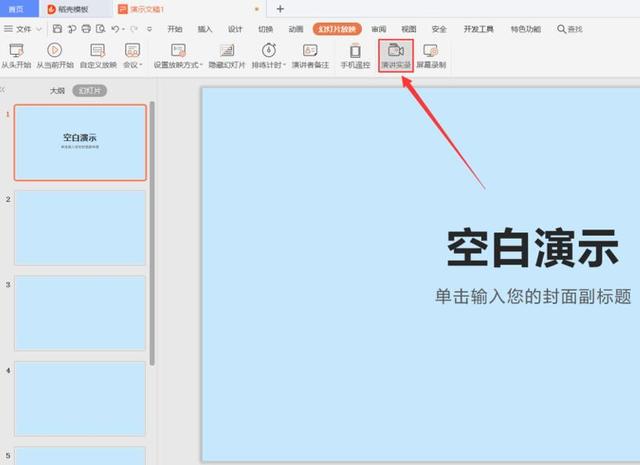
Task: Click the Redo arrow icon
Action: pos(133,29)
